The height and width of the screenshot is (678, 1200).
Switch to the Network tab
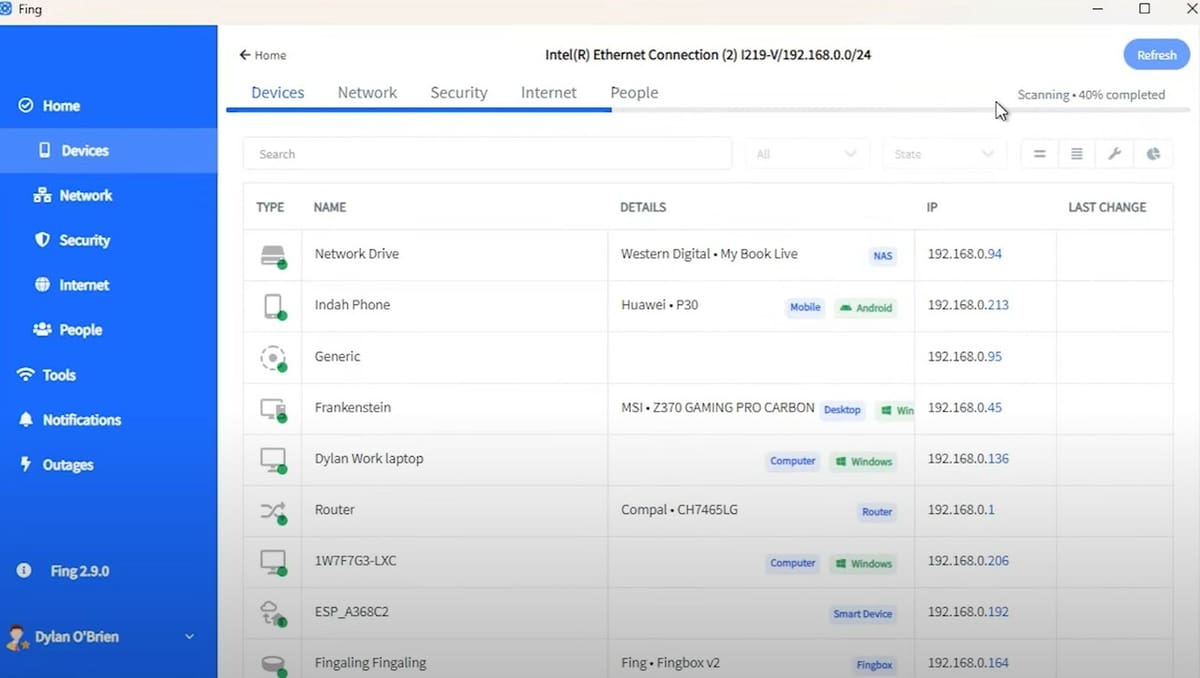367,92
